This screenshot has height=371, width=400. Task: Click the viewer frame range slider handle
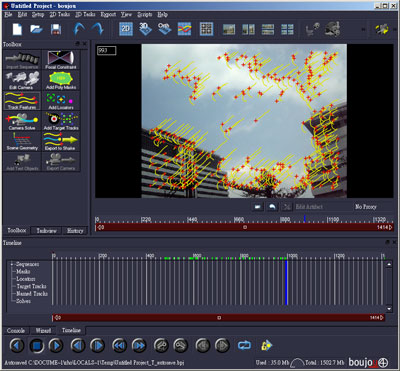(245, 227)
